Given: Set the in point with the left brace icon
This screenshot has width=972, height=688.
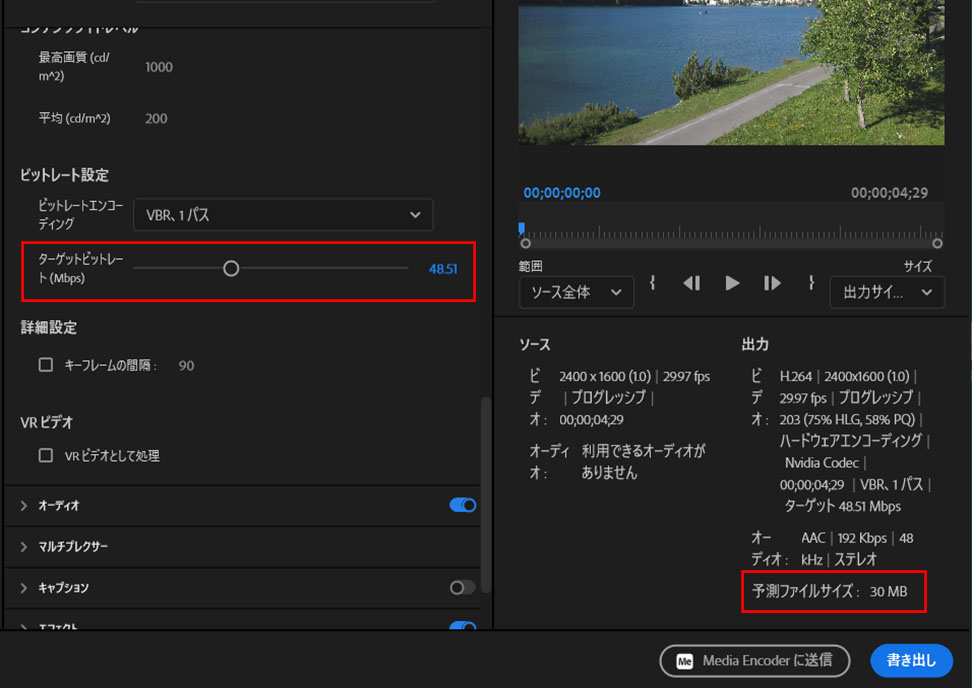Looking at the screenshot, I should (x=652, y=283).
